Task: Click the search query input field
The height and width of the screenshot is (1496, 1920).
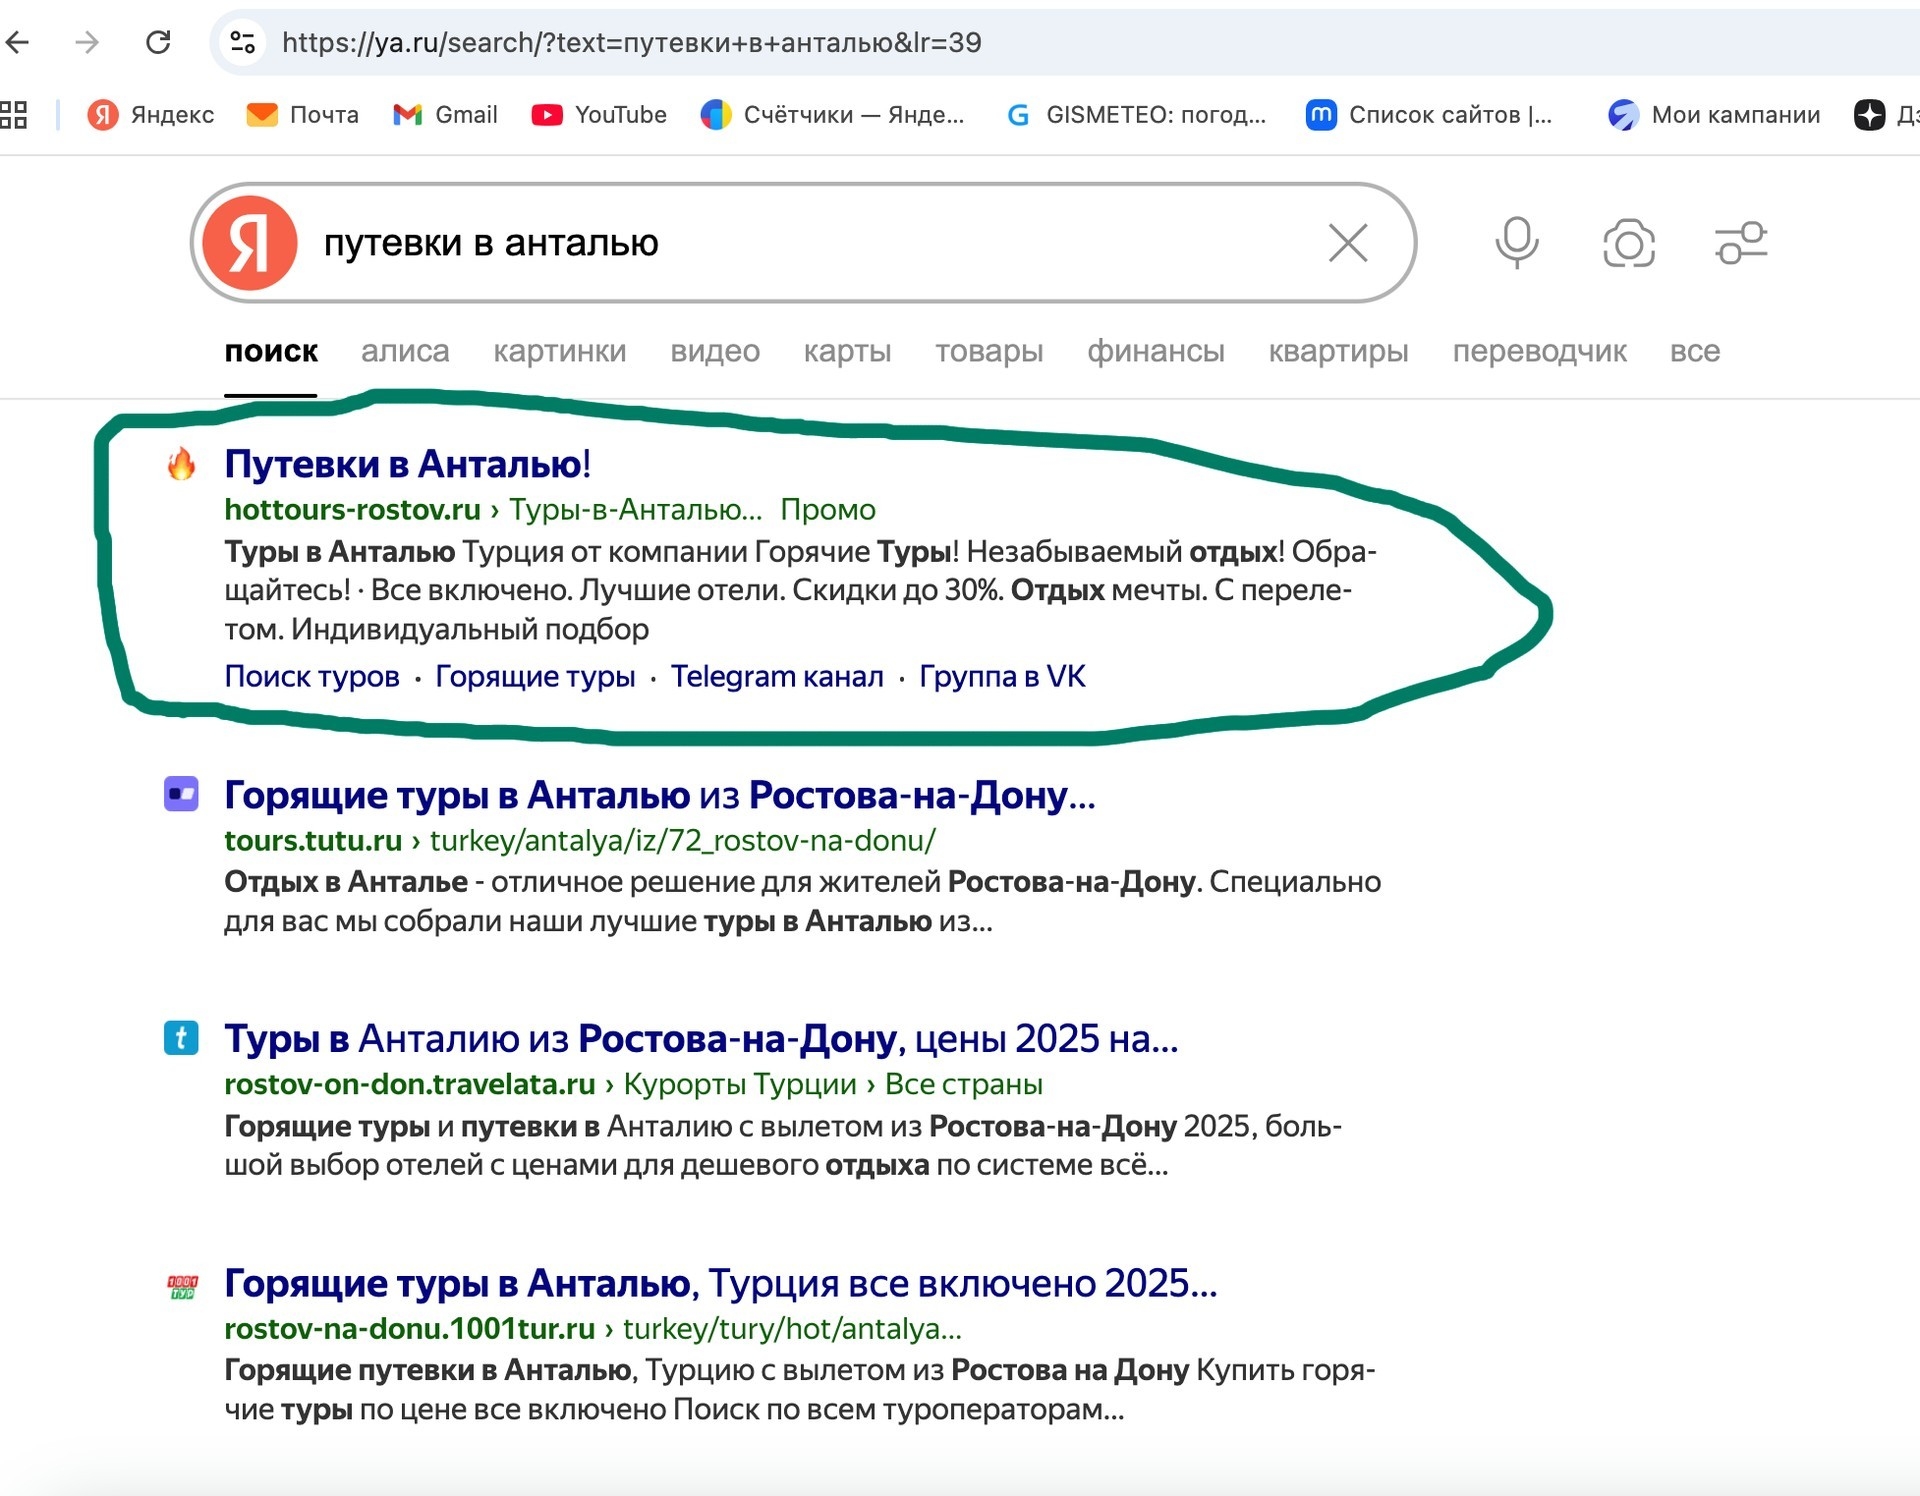Action: 800,243
